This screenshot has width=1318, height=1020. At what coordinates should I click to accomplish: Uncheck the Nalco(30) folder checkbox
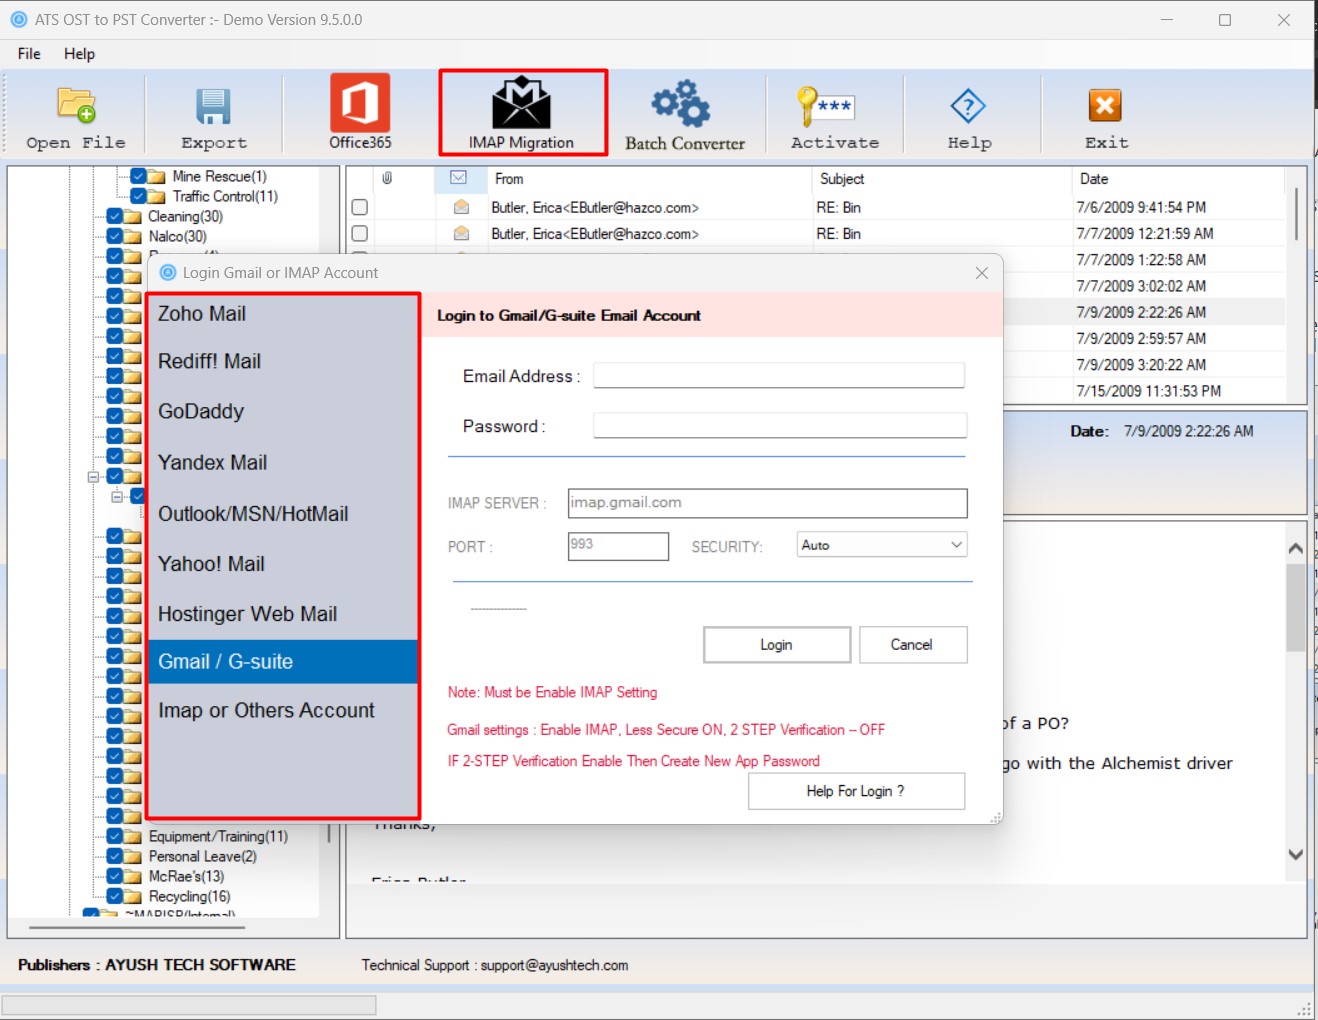click(115, 236)
